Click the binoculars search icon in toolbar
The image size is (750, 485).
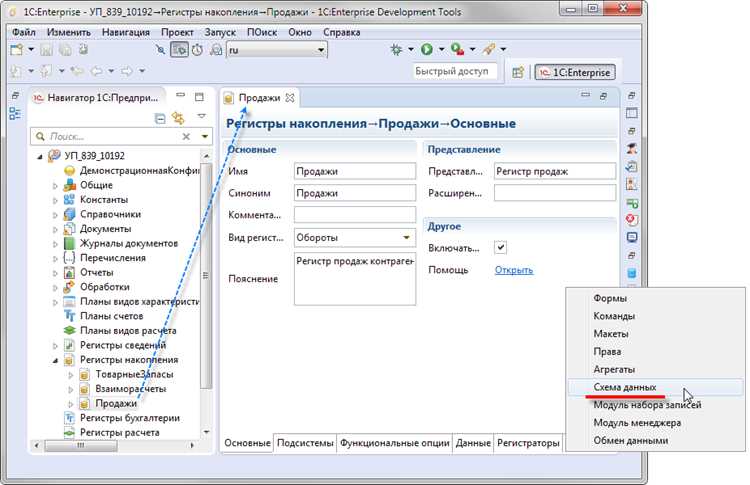(216, 50)
